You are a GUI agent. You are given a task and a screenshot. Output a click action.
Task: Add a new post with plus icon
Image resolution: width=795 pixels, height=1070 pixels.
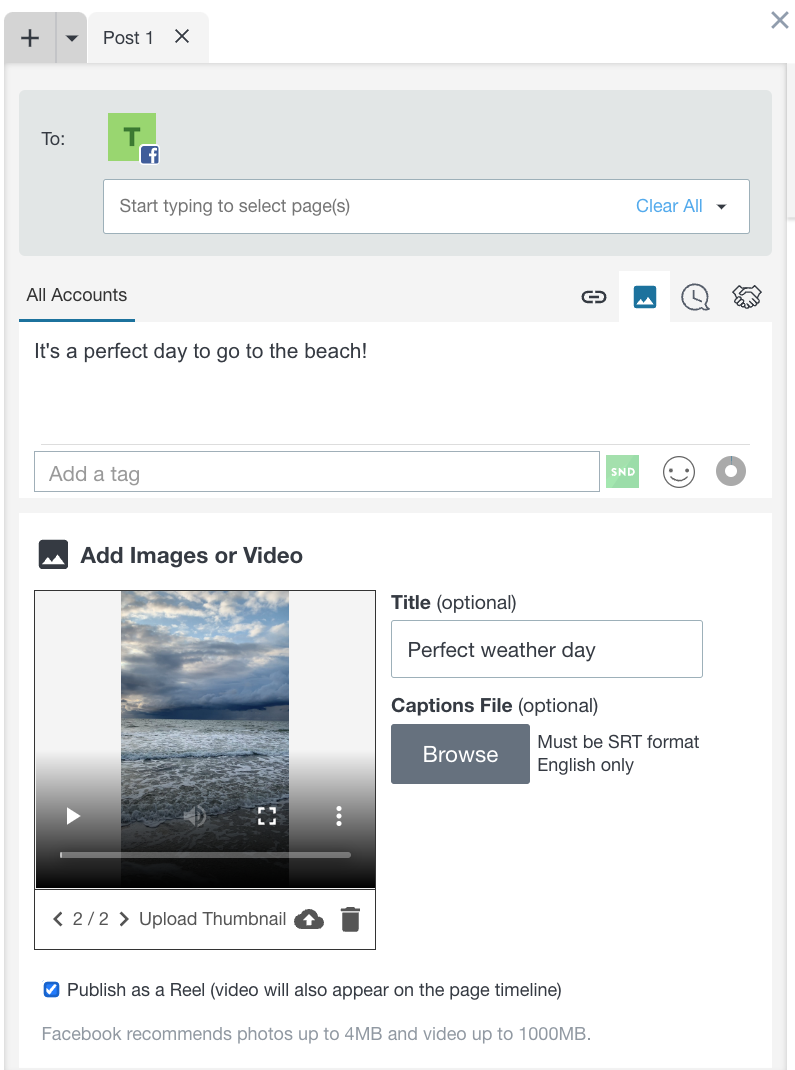[30, 38]
